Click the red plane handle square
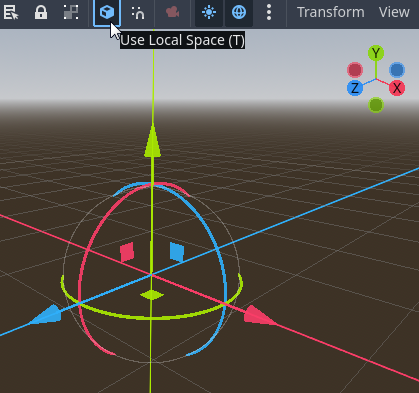The width and height of the screenshot is (419, 393). point(127,252)
